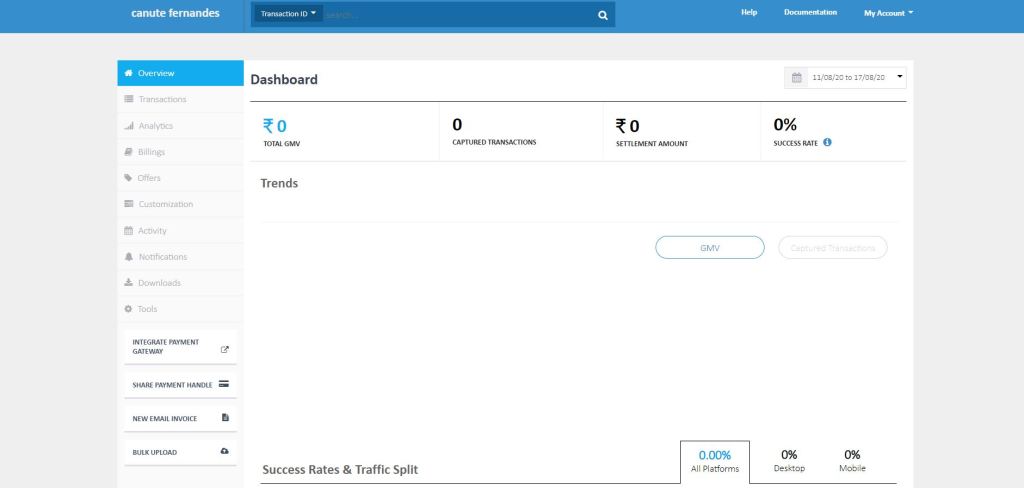Click the canute fernandes account name
The image size is (1024, 488).
pos(176,13)
